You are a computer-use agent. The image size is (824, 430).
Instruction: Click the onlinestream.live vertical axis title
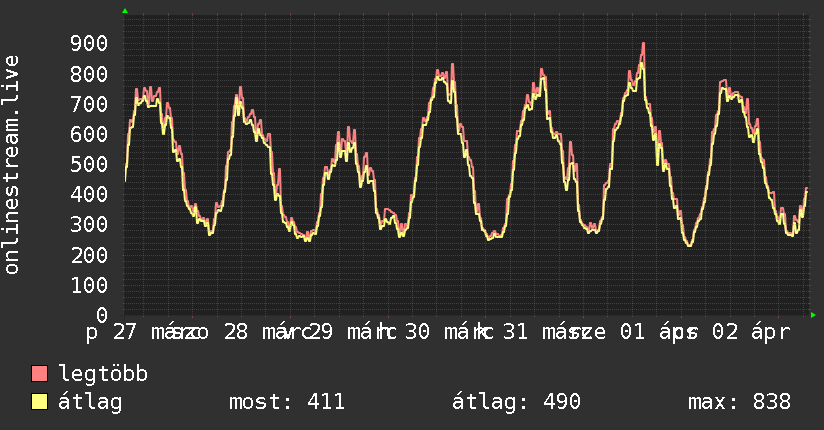11,165
